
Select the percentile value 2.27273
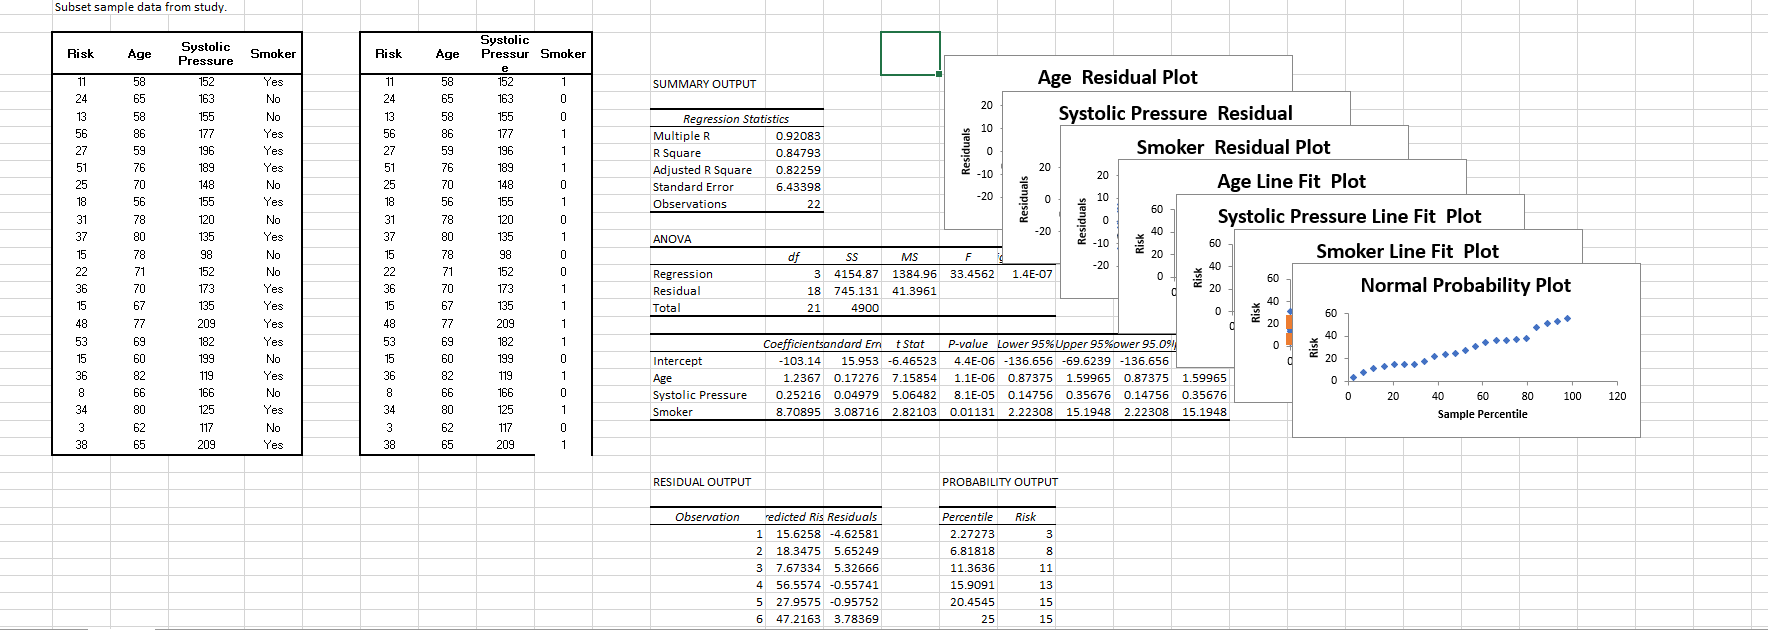click(972, 534)
